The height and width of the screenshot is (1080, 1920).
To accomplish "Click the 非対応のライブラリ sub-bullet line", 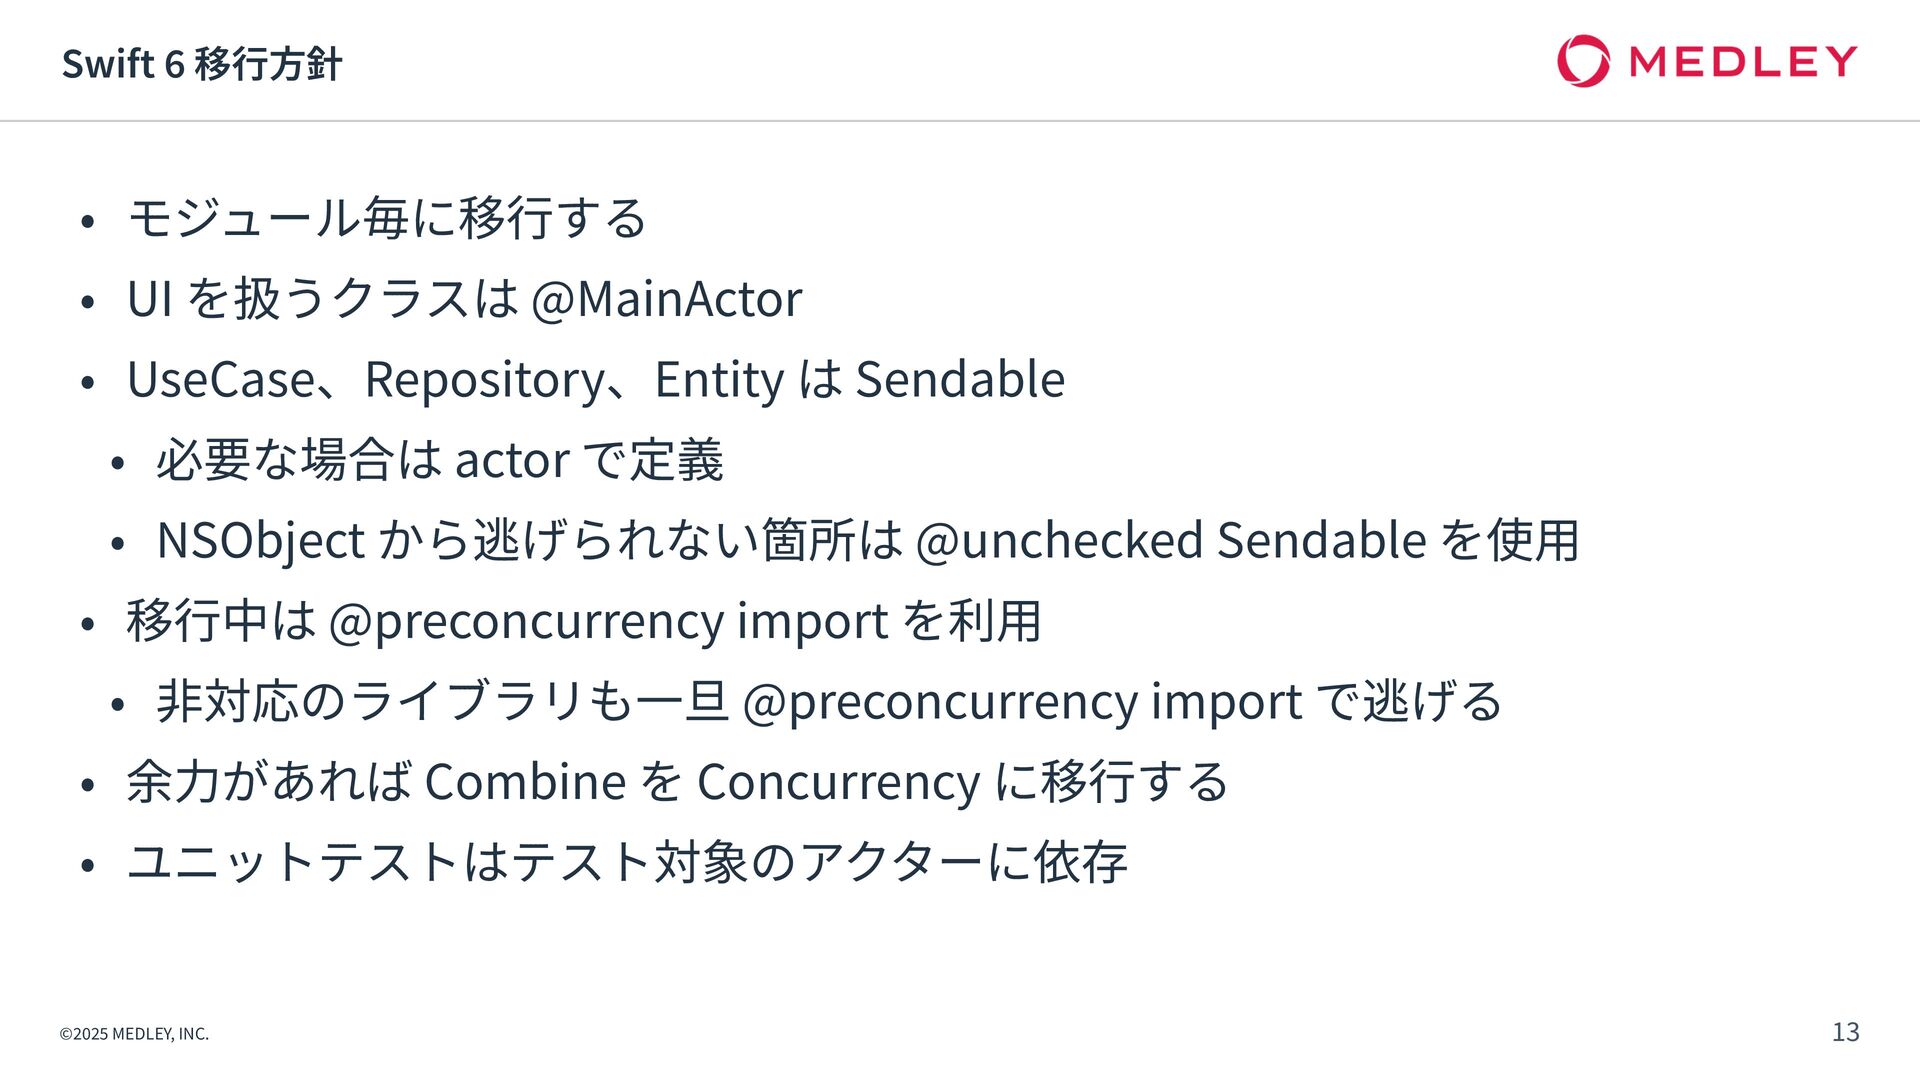I will 830,701.
